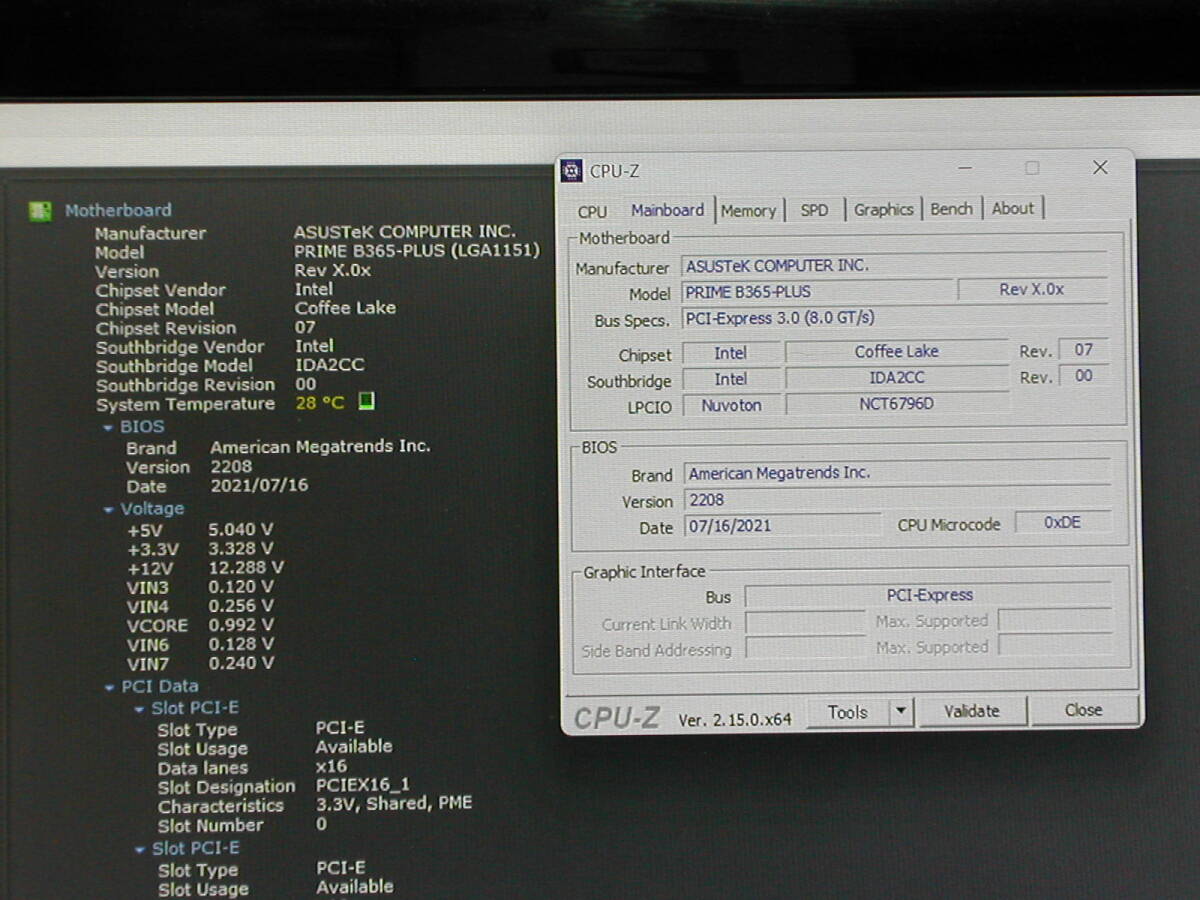Image resolution: width=1200 pixels, height=900 pixels.
Task: Click the Ver. 2.15.0.x64 version text
Action: tap(735, 719)
